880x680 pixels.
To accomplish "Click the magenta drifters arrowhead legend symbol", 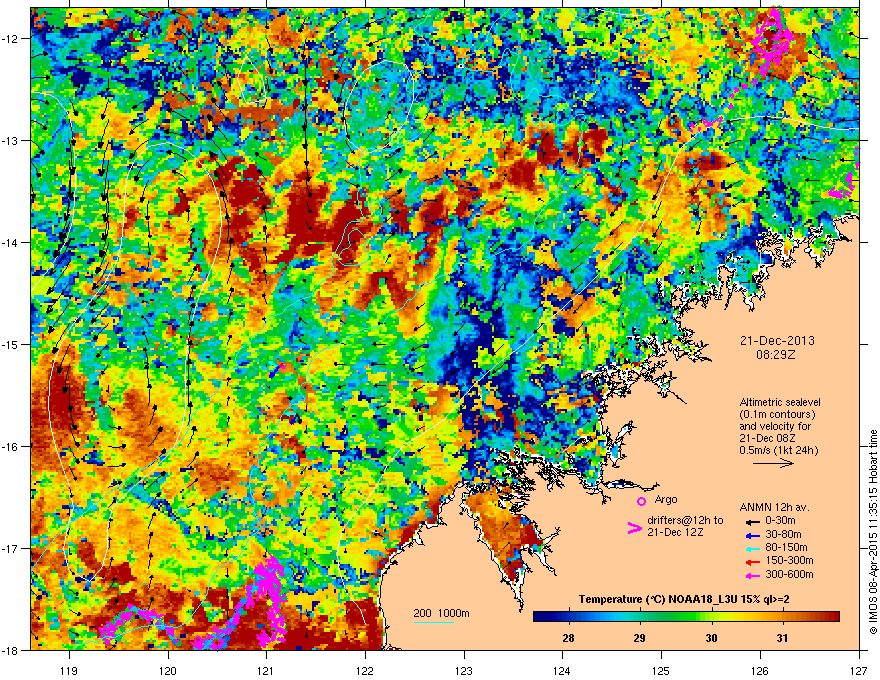I will point(634,528).
